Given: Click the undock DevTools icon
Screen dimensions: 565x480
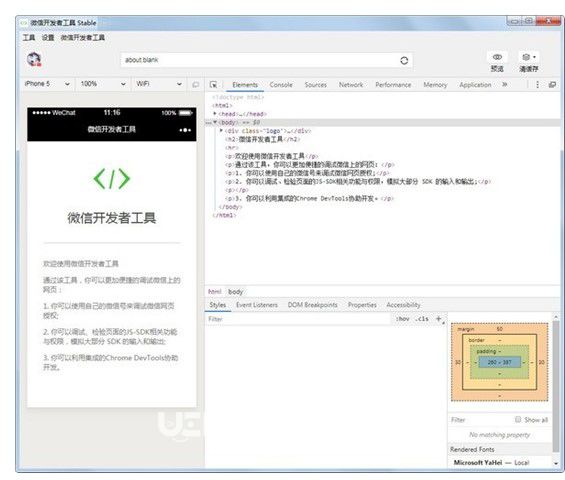Looking at the screenshot, I should pyautogui.click(x=552, y=85).
